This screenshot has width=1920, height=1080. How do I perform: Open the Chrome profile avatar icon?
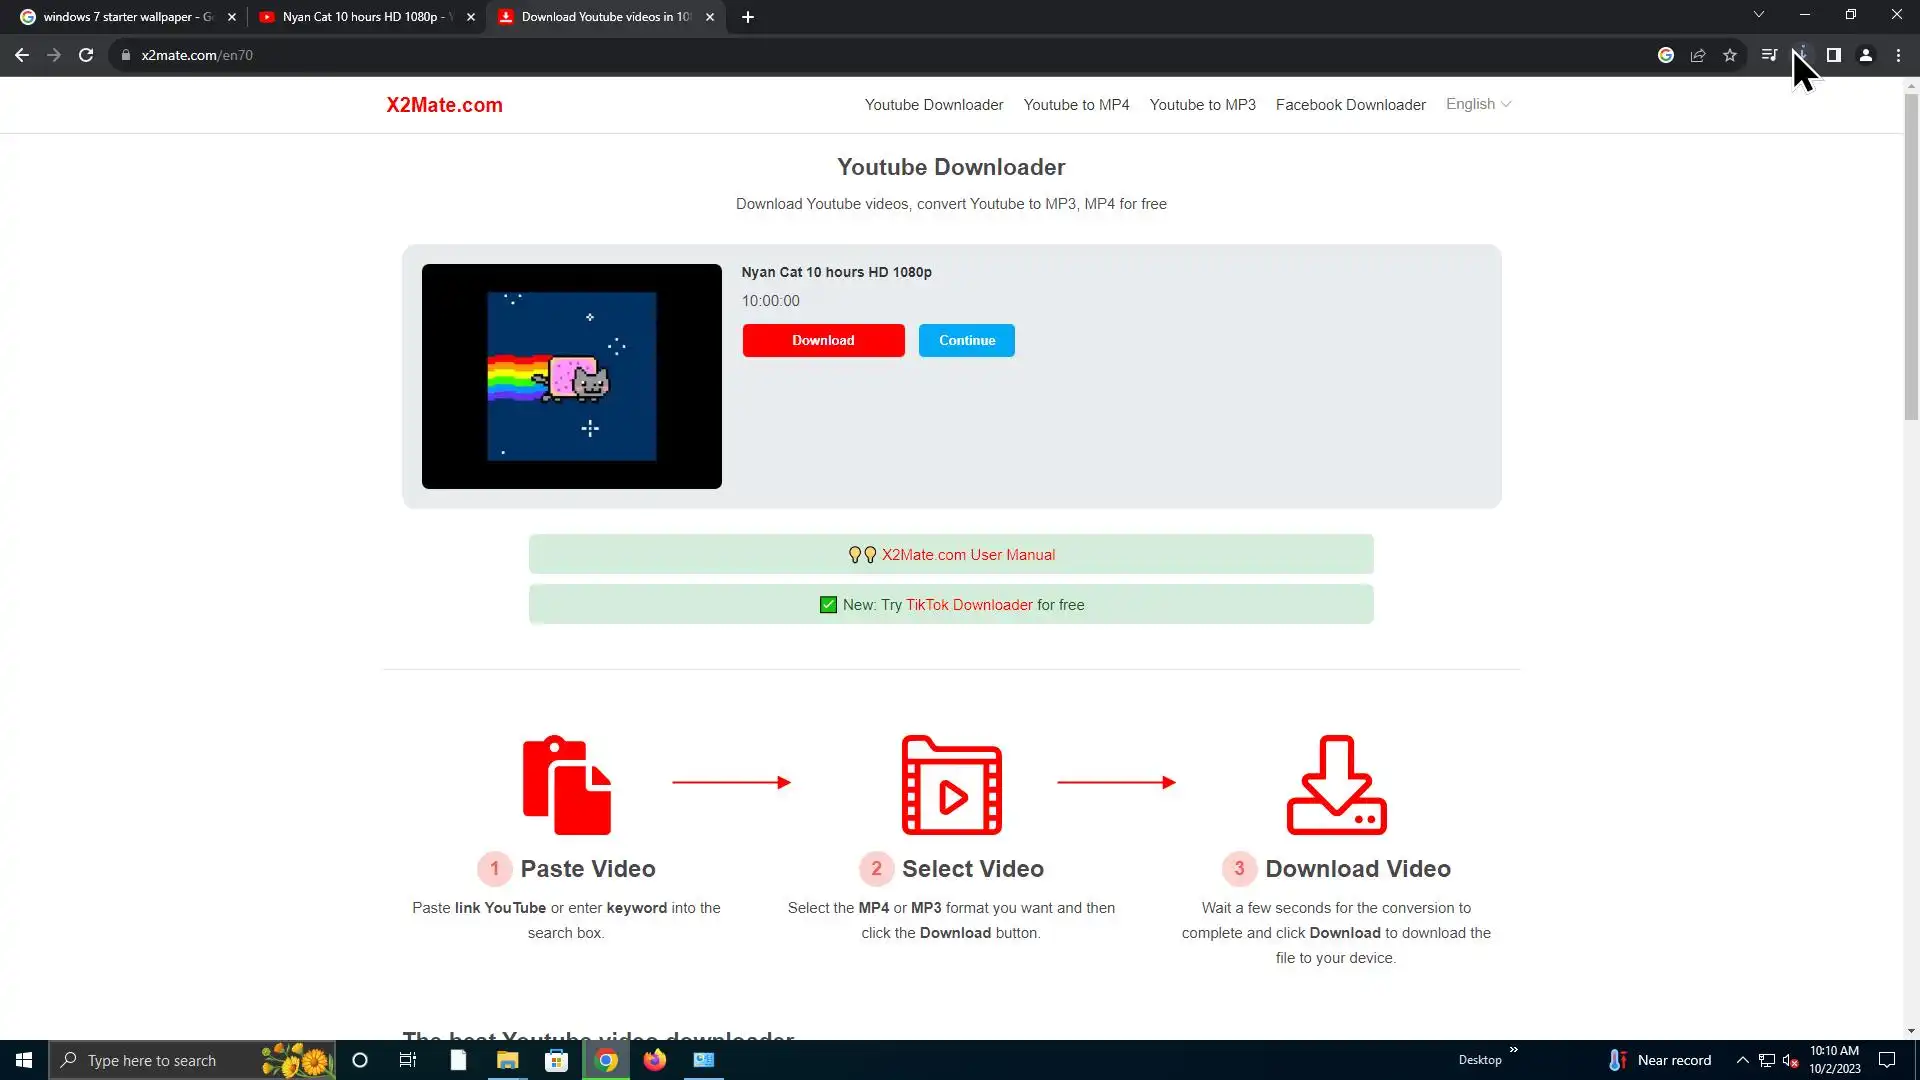tap(1866, 55)
